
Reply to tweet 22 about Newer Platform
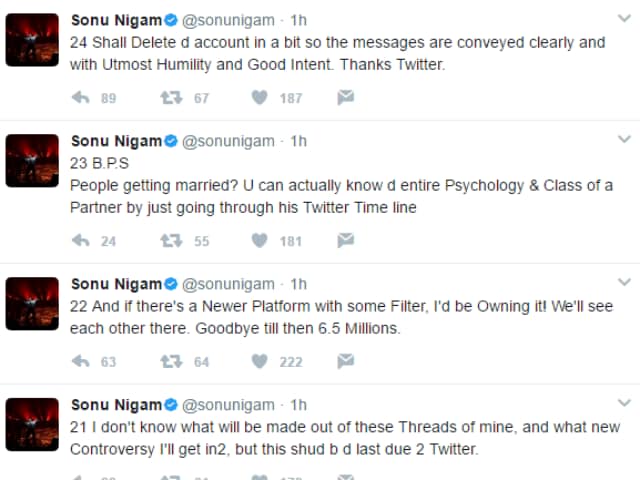pos(80,361)
